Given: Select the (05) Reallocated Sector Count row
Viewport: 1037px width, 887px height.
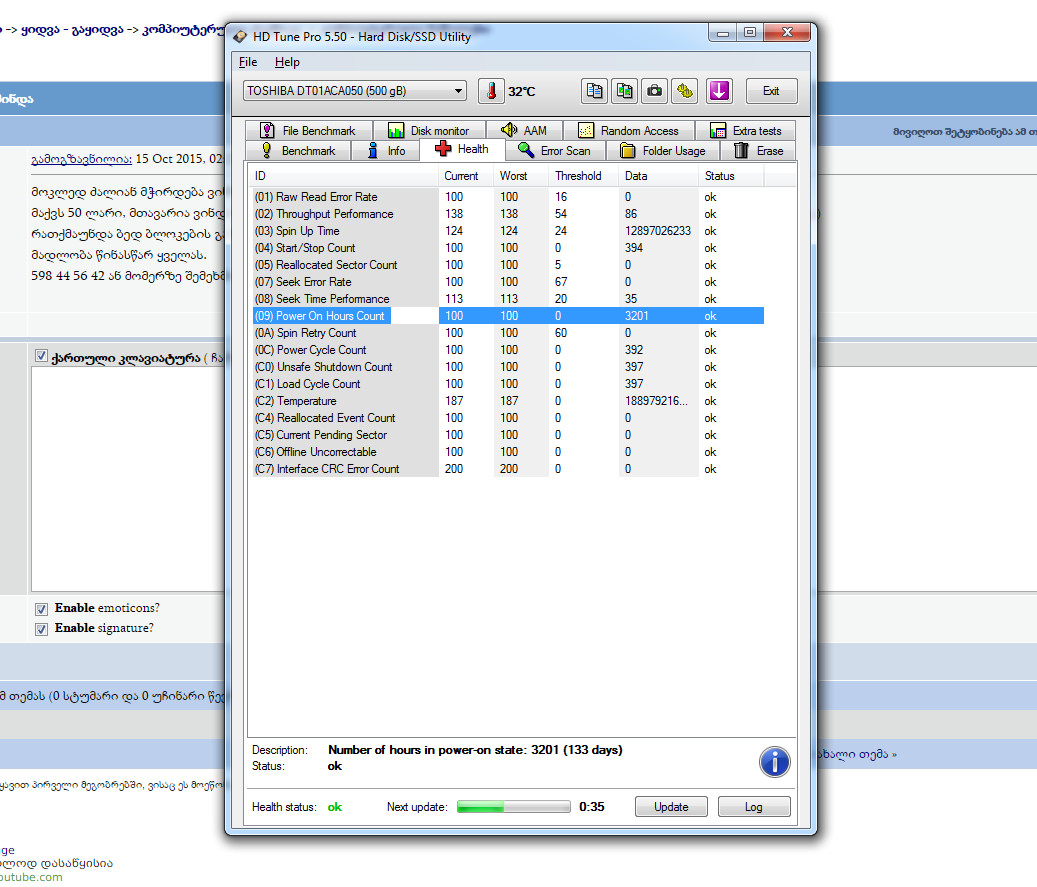Looking at the screenshot, I should click(508, 265).
